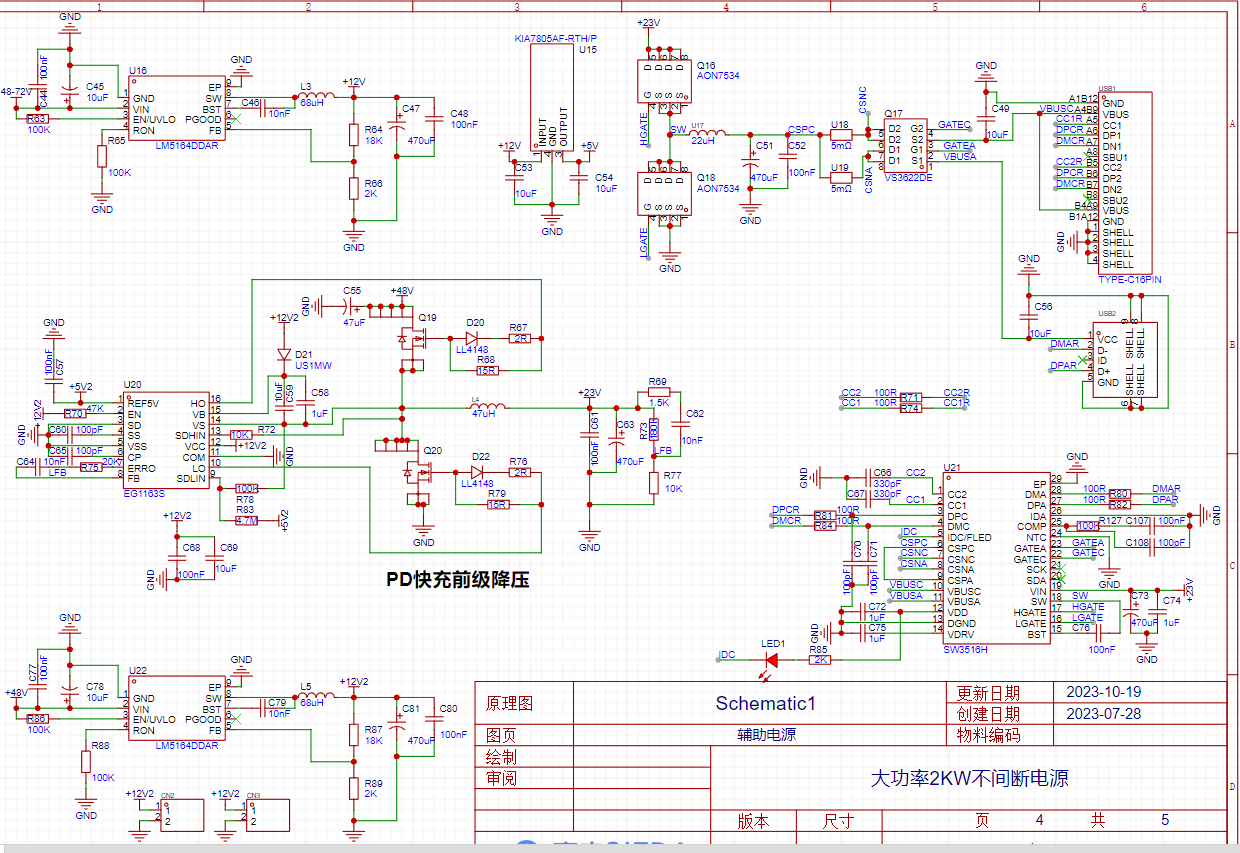The height and width of the screenshot is (853, 1240).
Task: Select the U20 designator label
Action: coord(132,385)
